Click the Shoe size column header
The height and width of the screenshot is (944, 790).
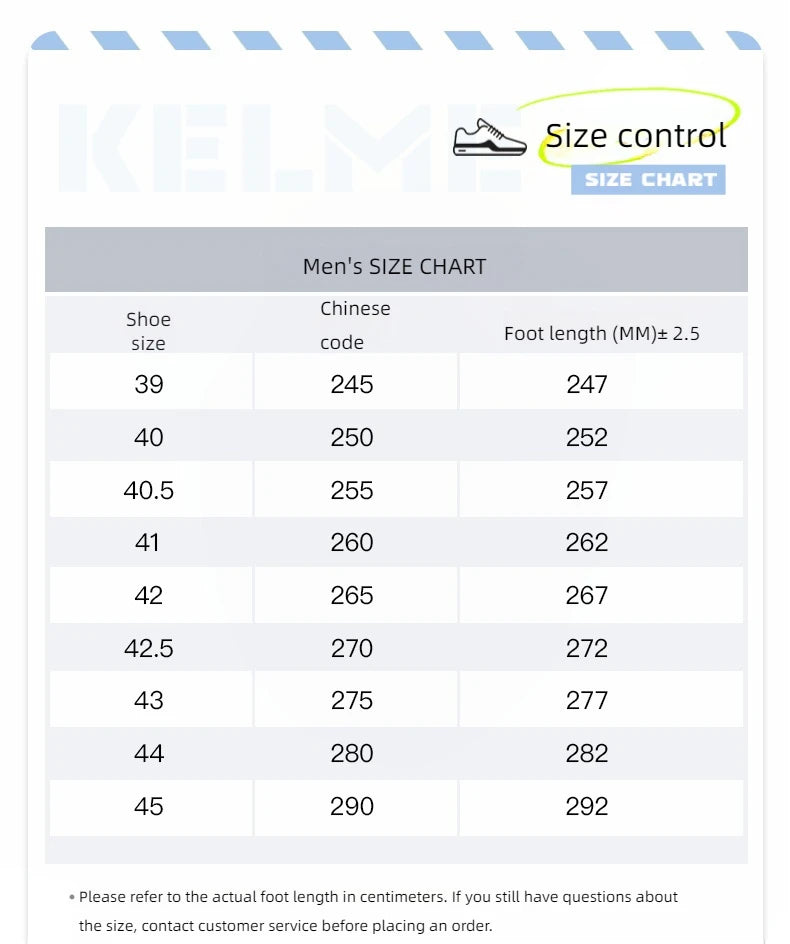(148, 331)
